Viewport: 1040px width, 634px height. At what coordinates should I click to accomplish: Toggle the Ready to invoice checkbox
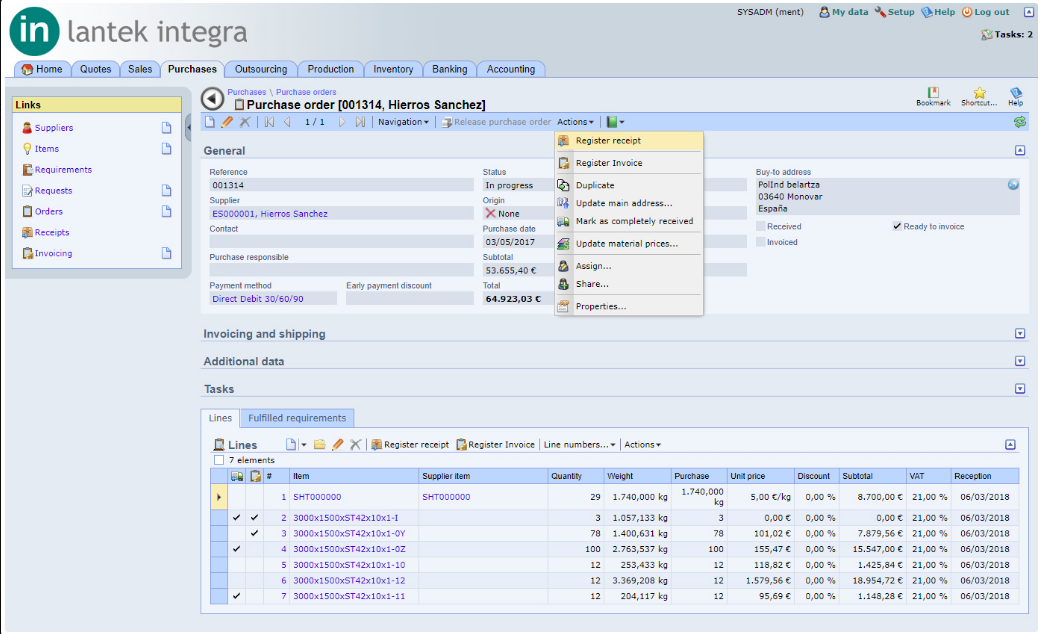pyautogui.click(x=897, y=226)
